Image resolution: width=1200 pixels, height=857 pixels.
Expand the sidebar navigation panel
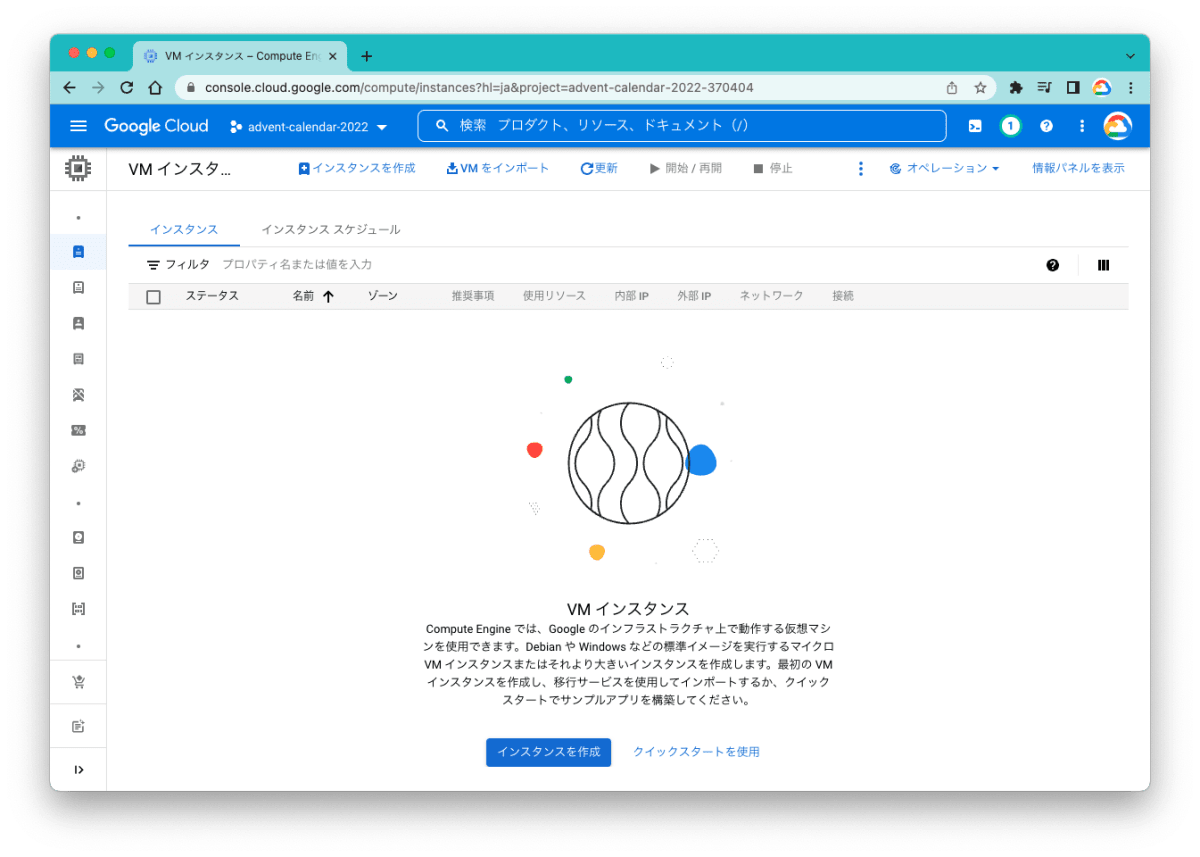click(x=78, y=769)
